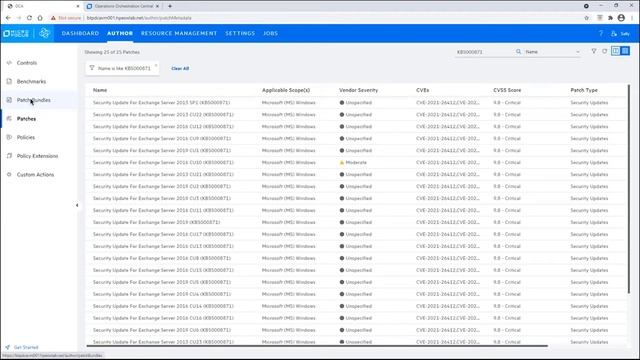The height and width of the screenshot is (360, 640).
Task: Open the RESOURCE MANAGEMENT menu
Action: coord(179,33)
